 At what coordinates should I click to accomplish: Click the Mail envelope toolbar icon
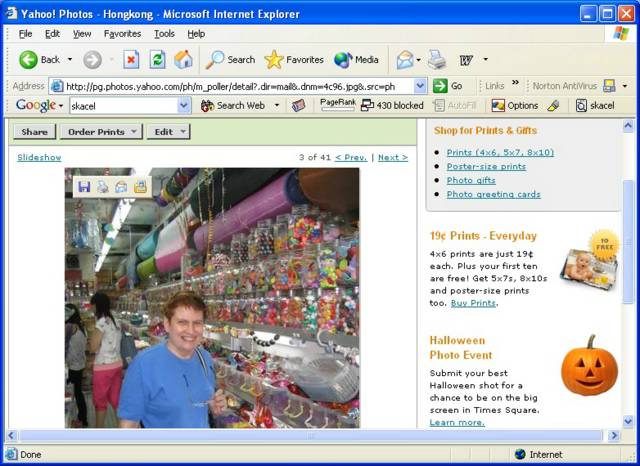click(x=405, y=60)
